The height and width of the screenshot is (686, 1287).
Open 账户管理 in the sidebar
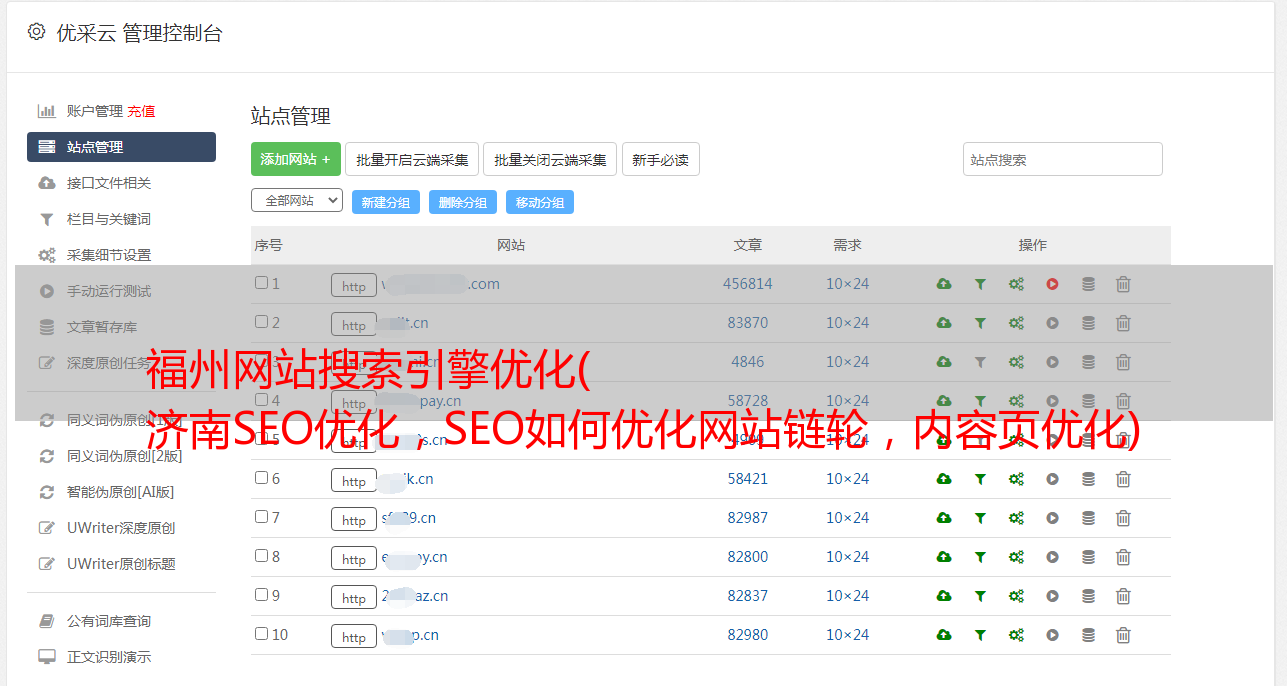click(x=95, y=111)
